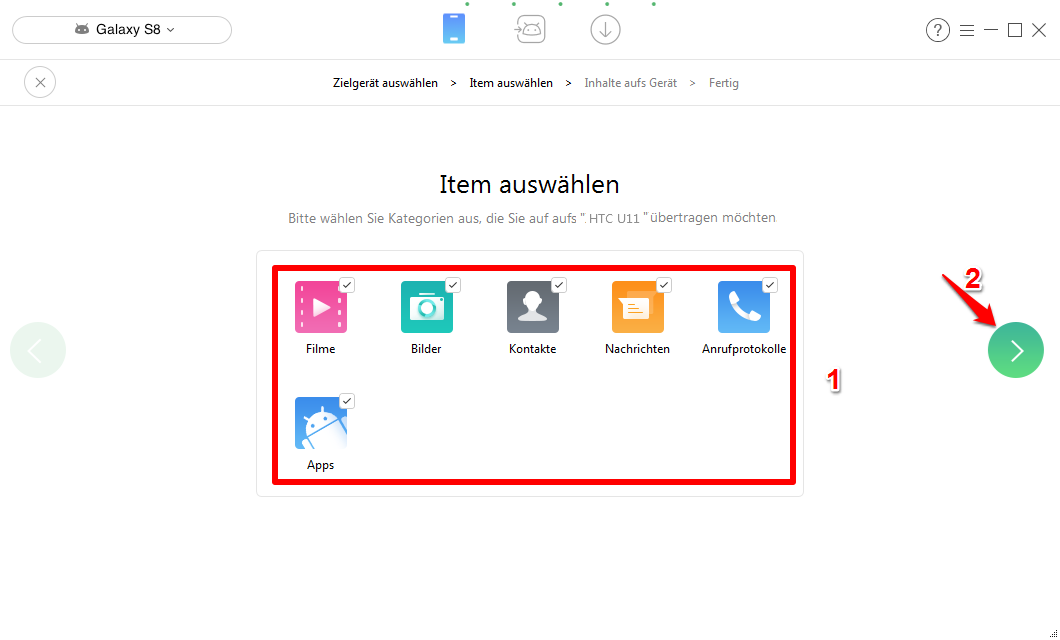The image size is (1060, 640).
Task: Click the green next arrow button
Action: tap(1016, 350)
